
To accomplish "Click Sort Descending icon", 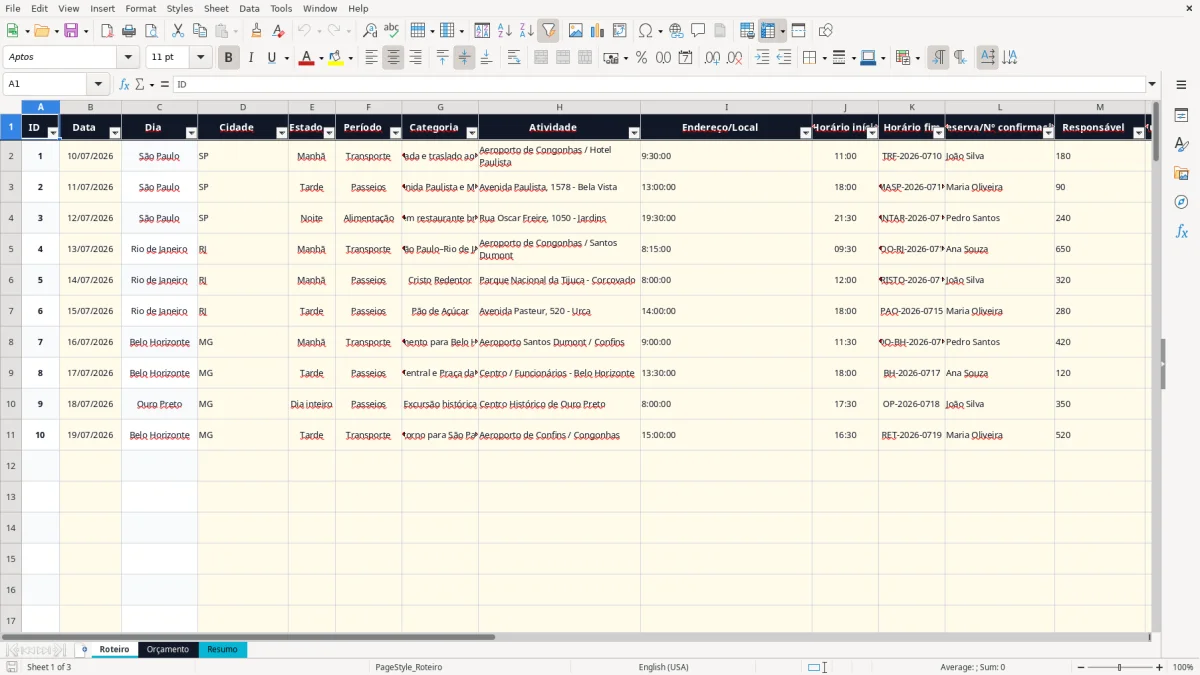I will (x=527, y=31).
